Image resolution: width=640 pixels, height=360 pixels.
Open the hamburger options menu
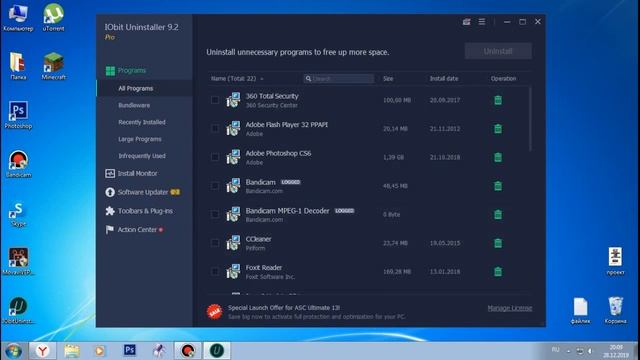482,22
